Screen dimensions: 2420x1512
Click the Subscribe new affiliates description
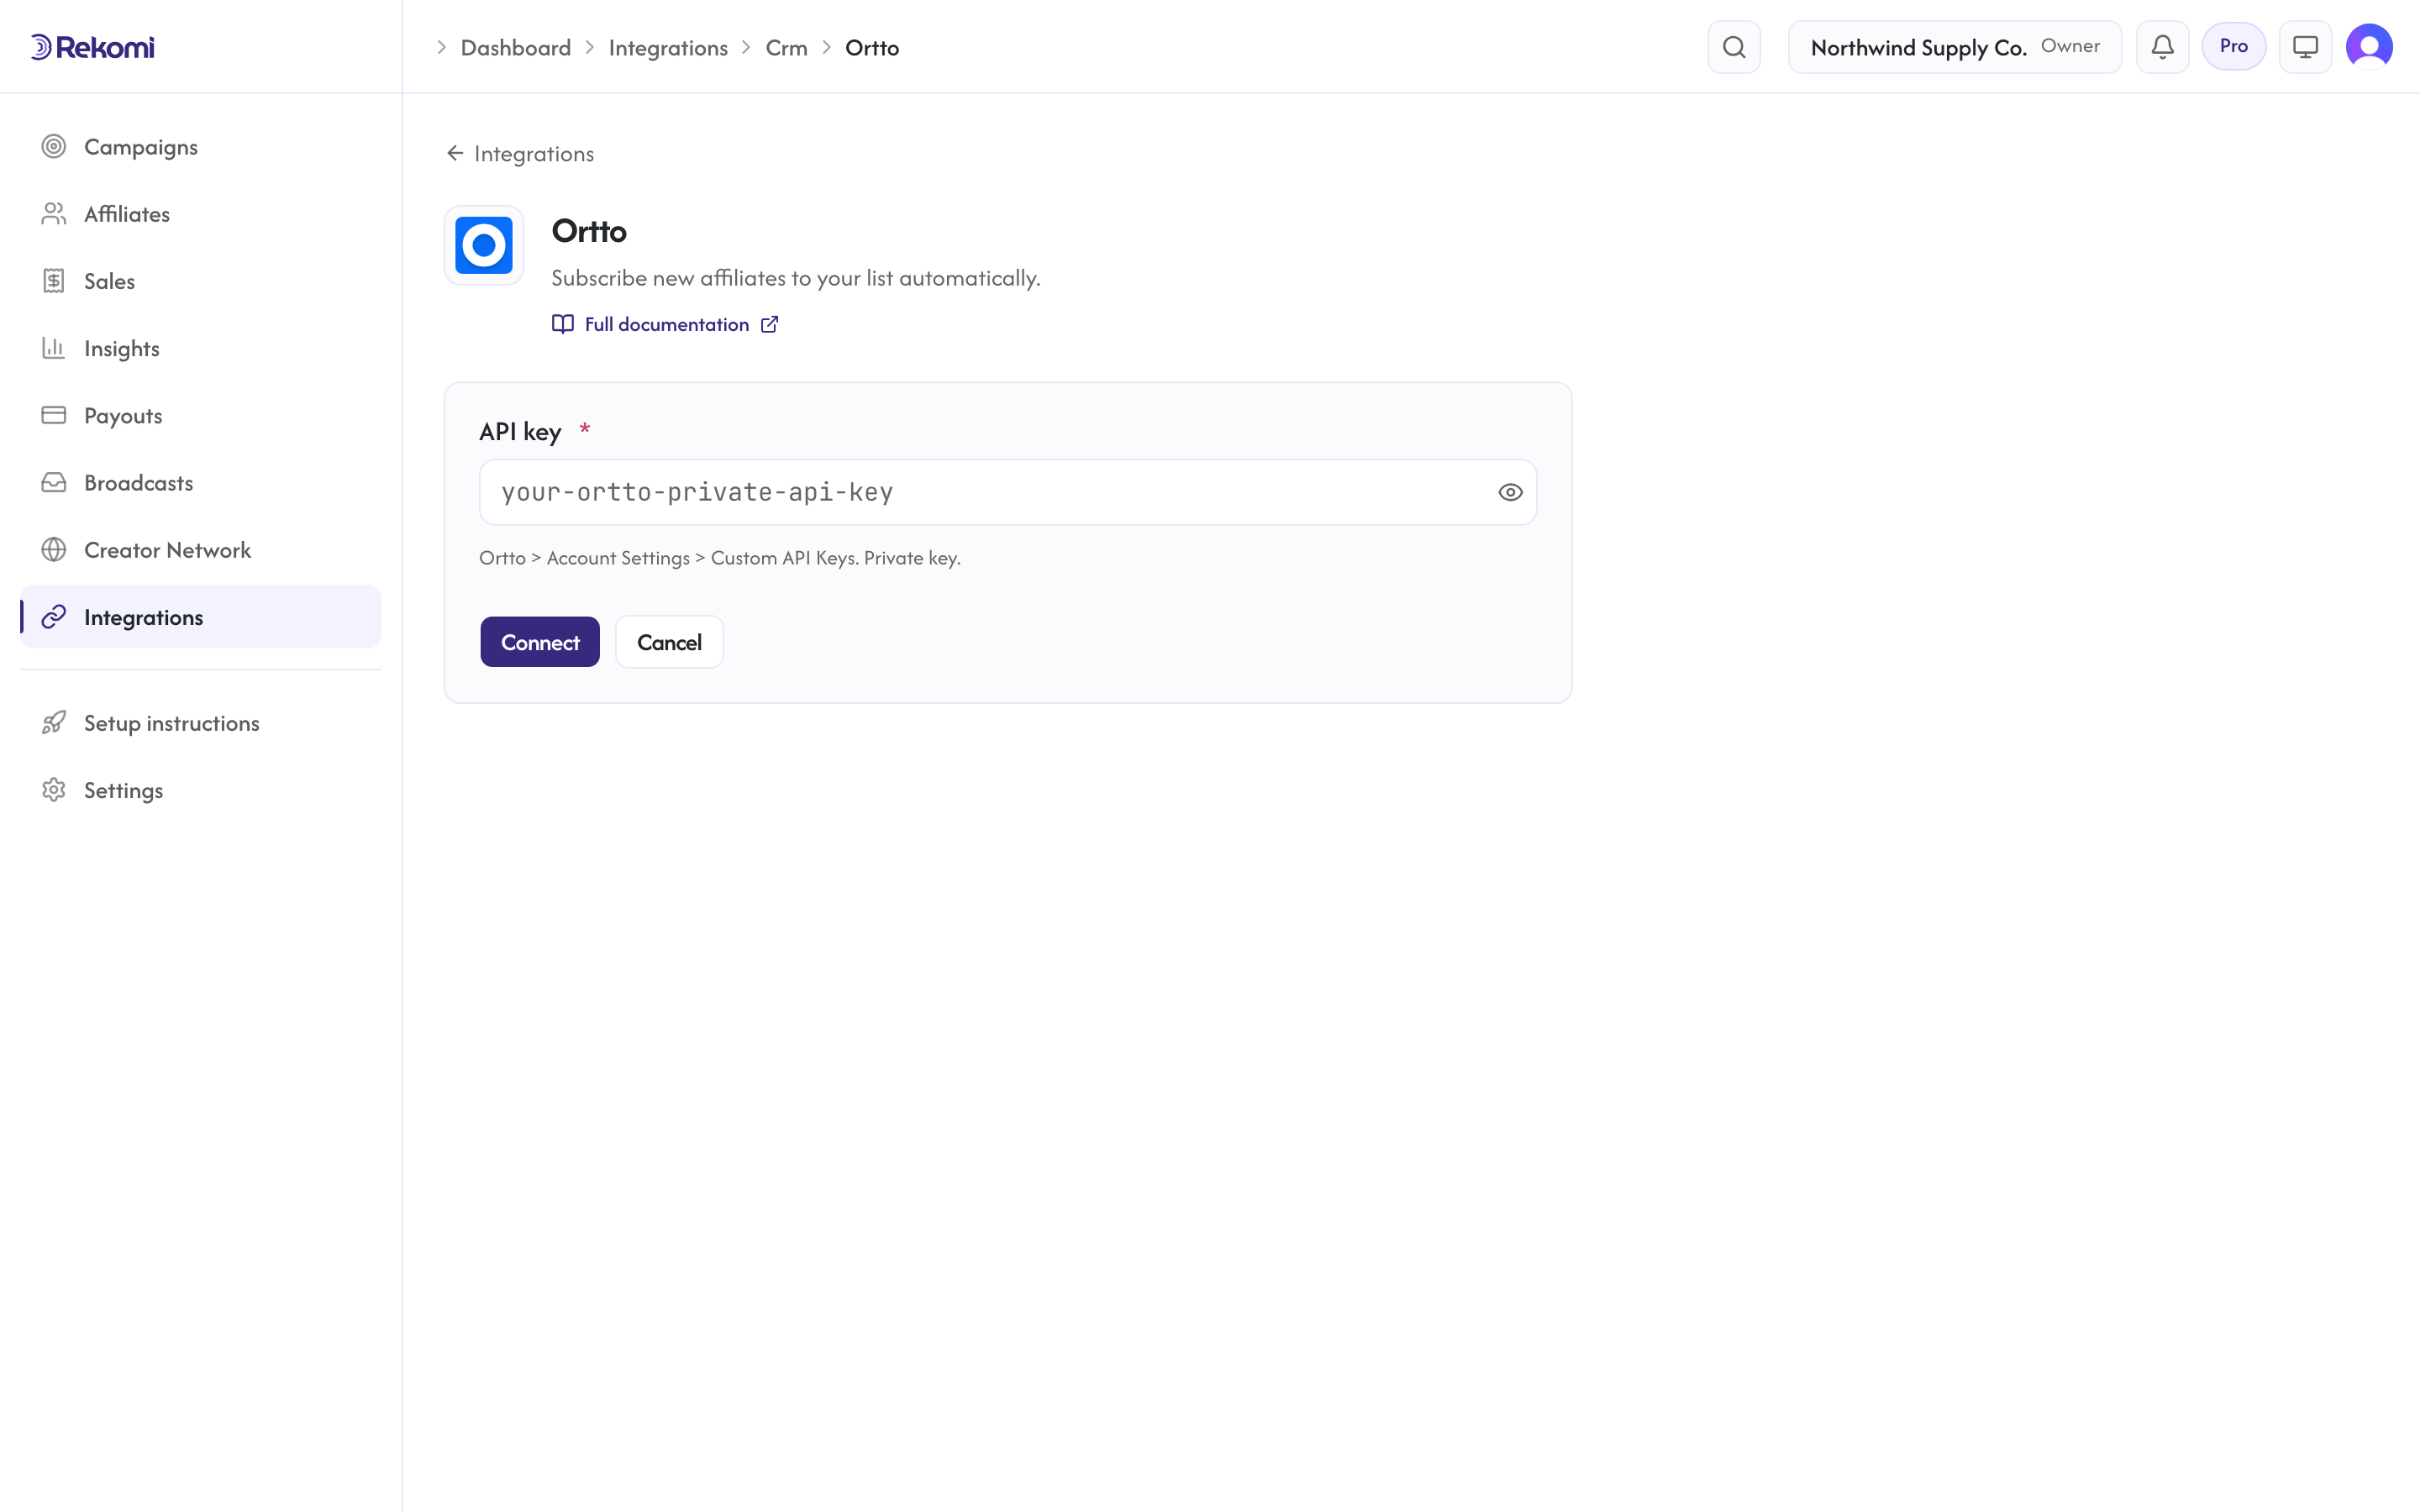pyautogui.click(x=796, y=278)
